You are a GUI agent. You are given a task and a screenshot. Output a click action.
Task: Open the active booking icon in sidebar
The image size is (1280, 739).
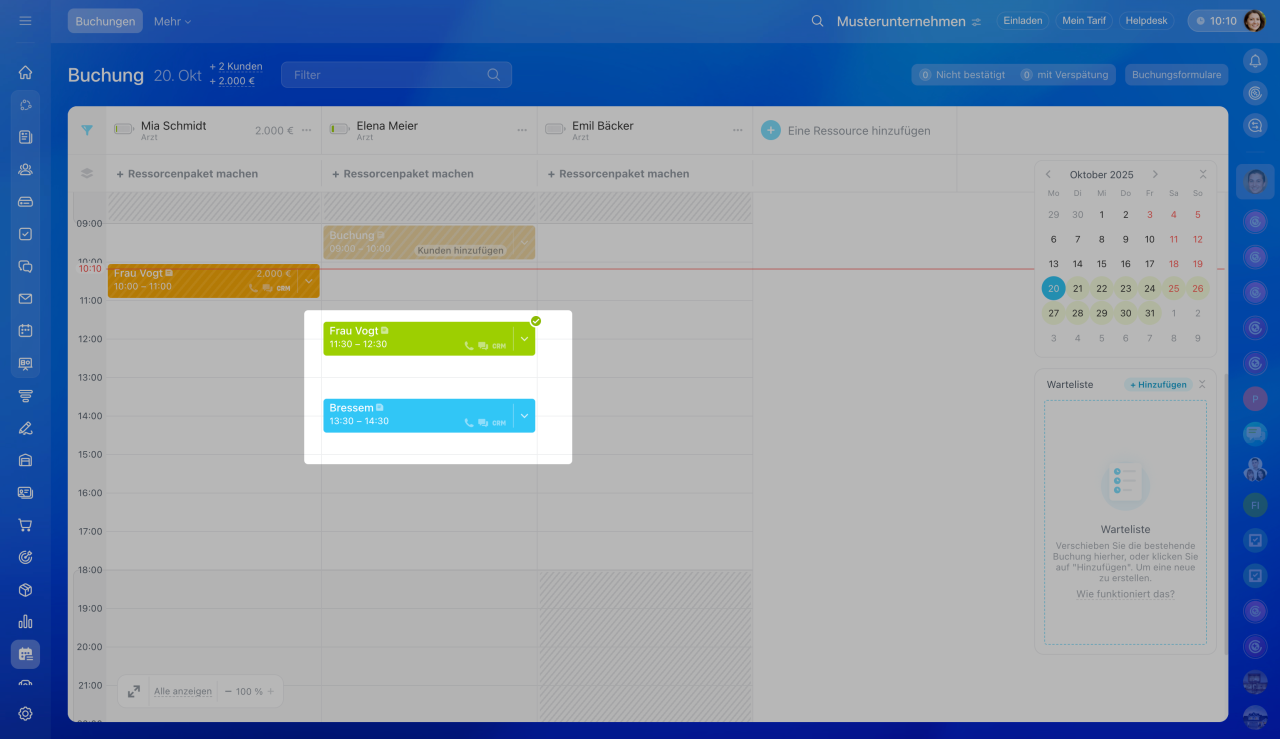click(x=25, y=654)
